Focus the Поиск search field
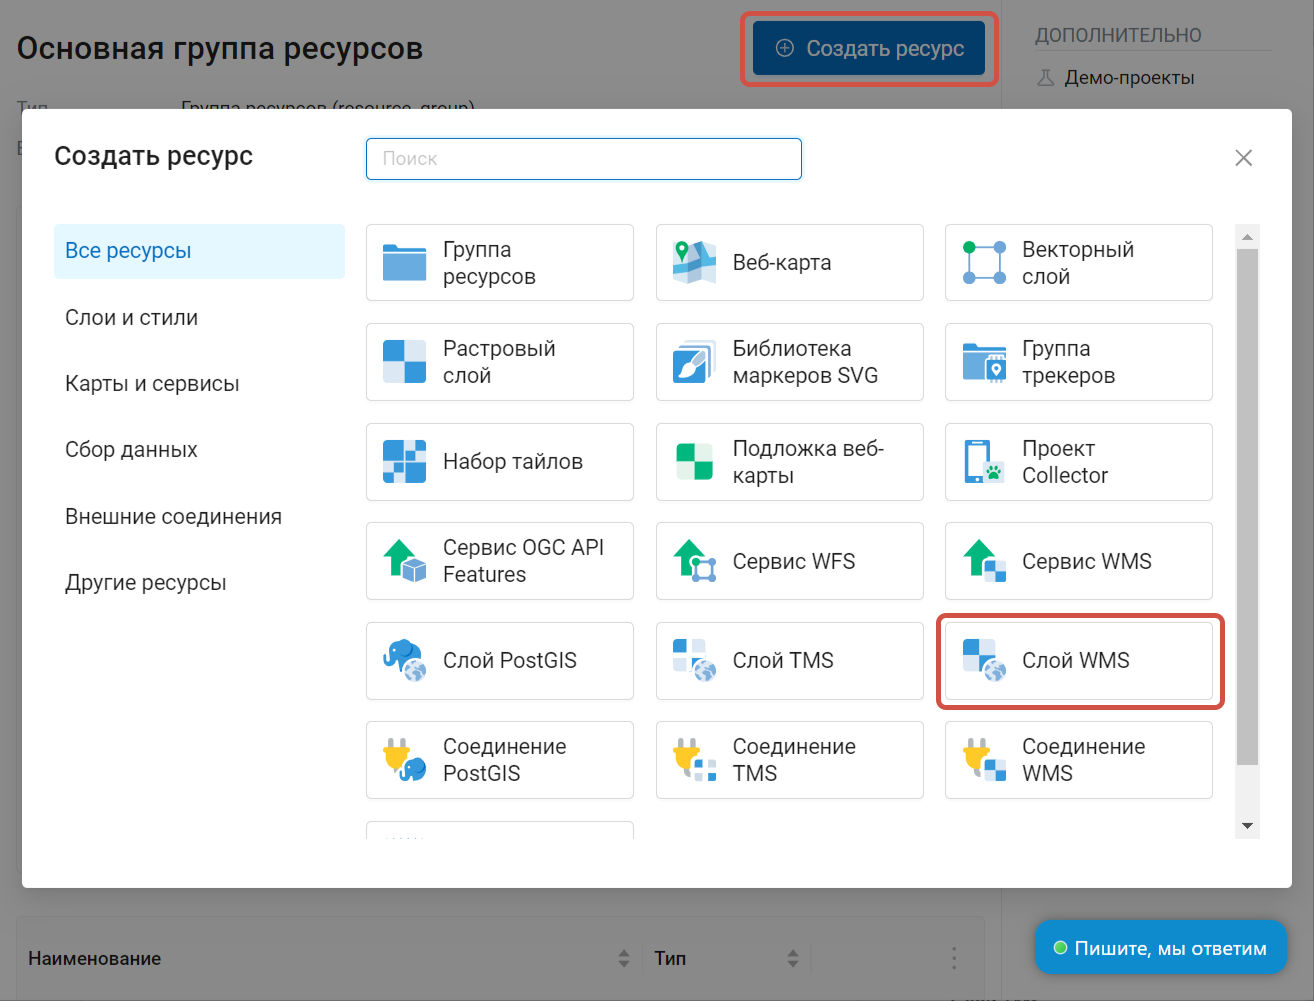 pyautogui.click(x=584, y=159)
